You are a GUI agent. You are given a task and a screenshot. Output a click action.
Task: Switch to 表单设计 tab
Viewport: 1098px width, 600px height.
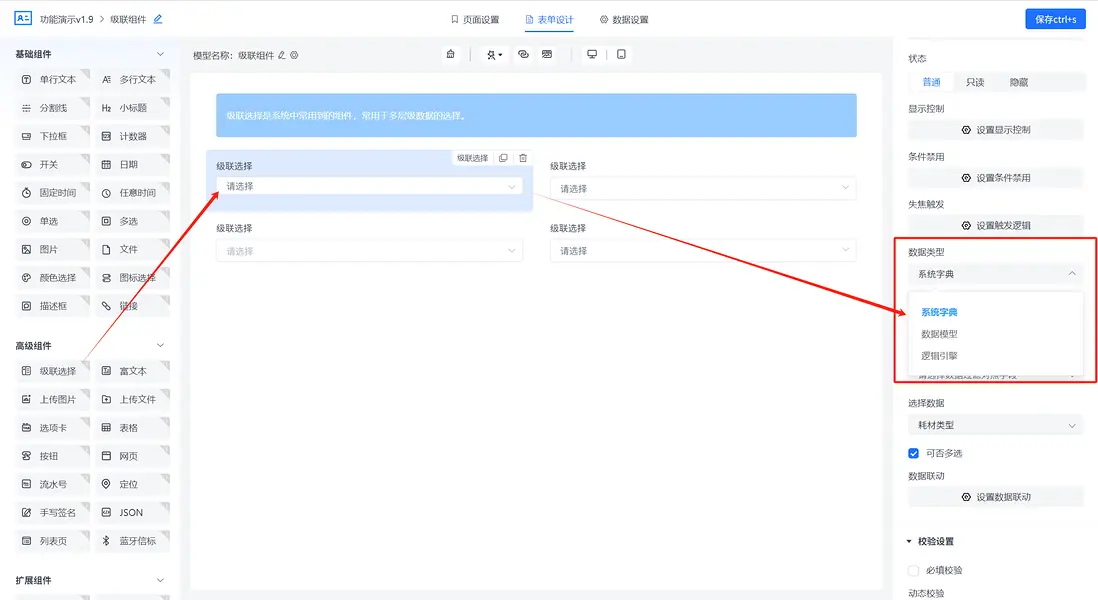549,20
